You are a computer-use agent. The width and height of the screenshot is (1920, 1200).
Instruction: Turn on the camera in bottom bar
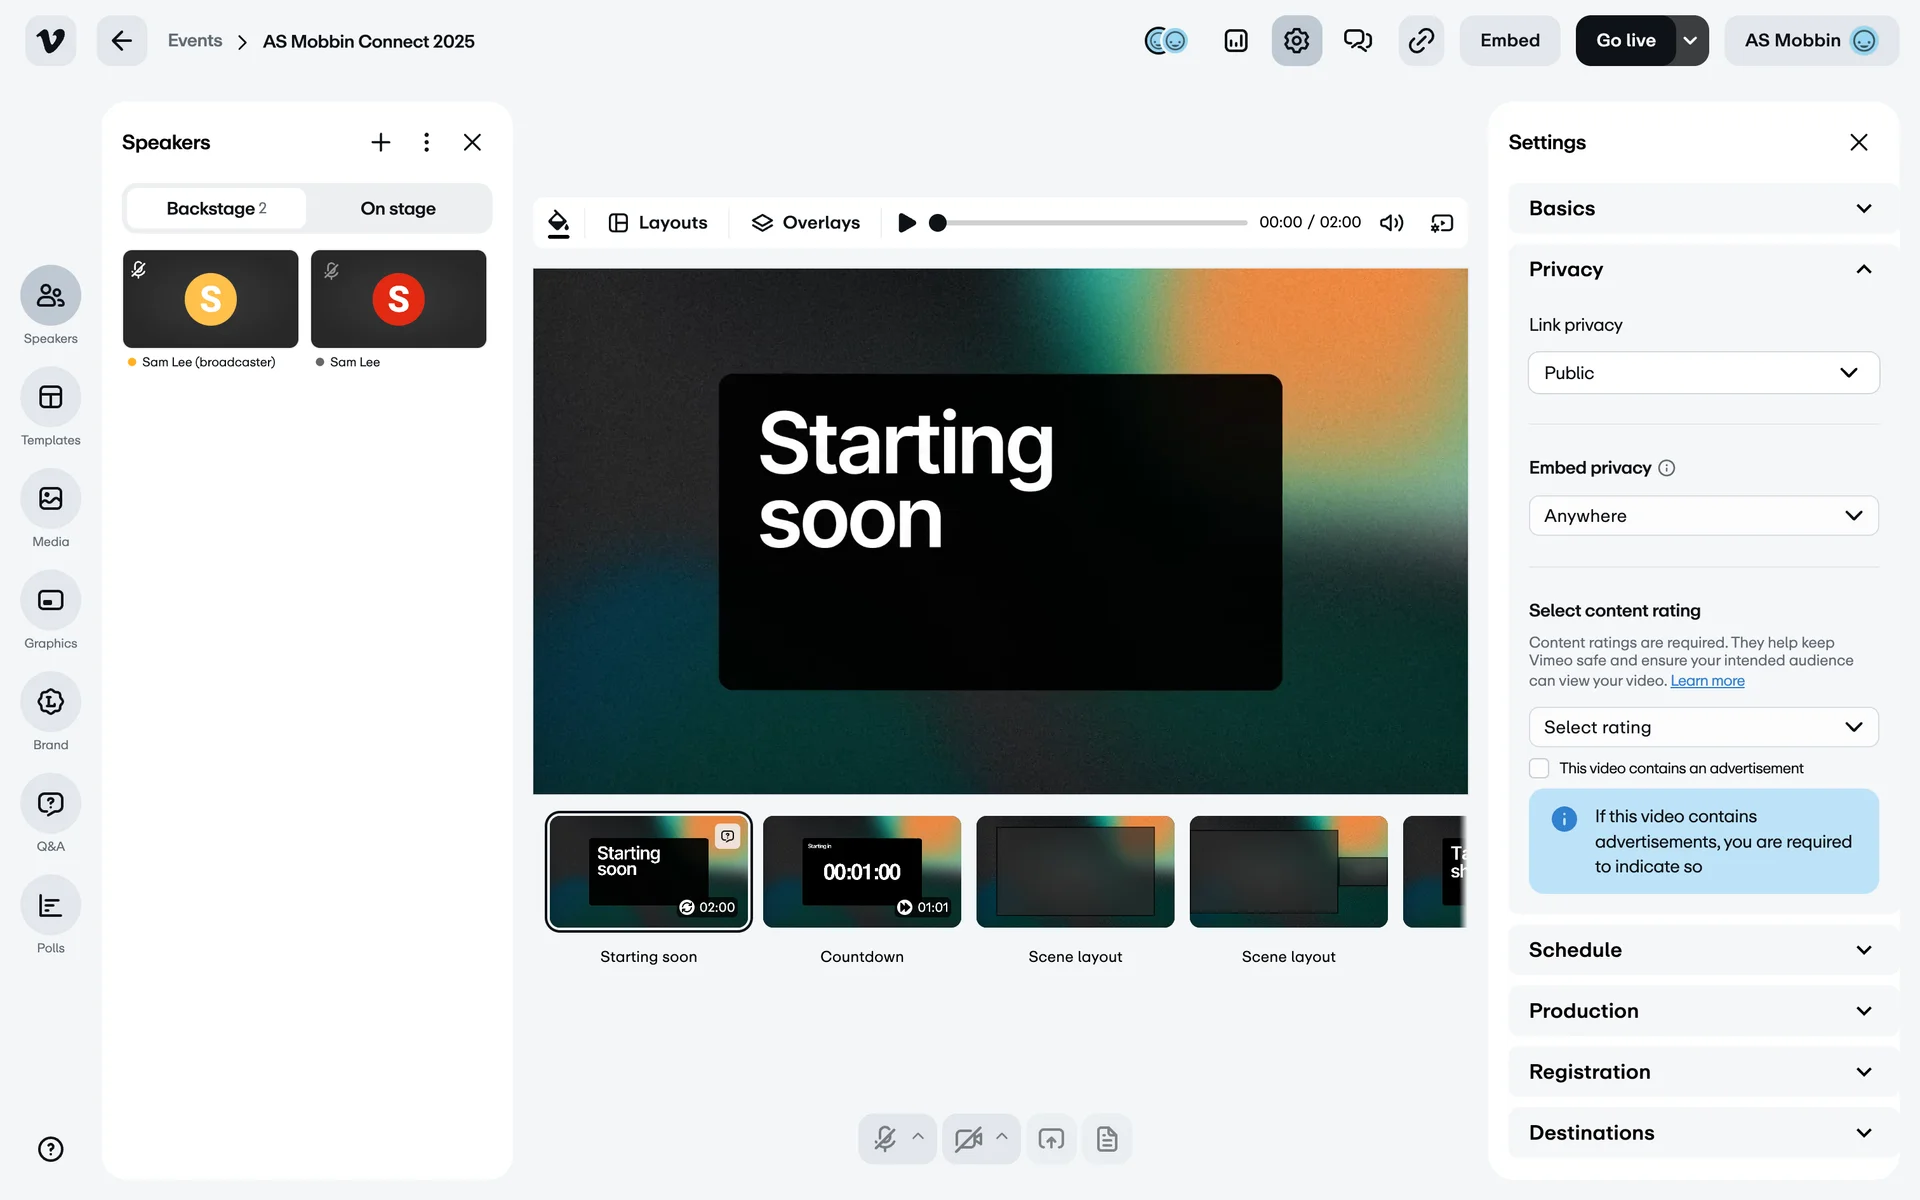click(x=967, y=1139)
